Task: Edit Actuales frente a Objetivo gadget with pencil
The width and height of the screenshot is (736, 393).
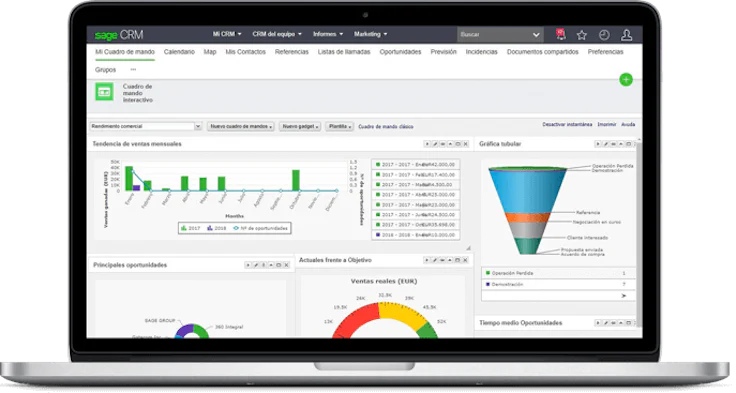Action: pyautogui.click(x=435, y=260)
